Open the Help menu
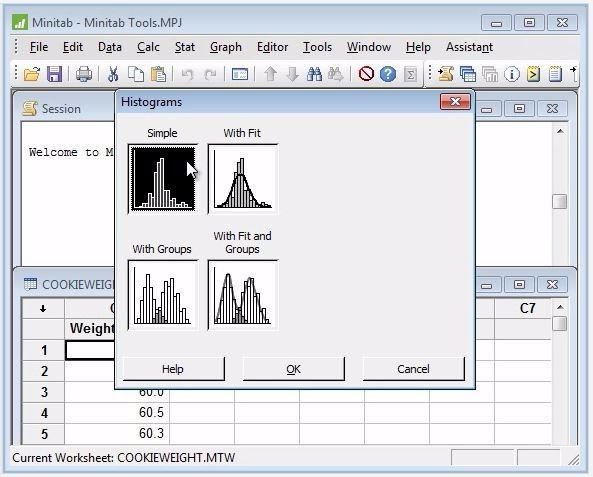Viewport: 593px width, 477px height. [x=418, y=47]
